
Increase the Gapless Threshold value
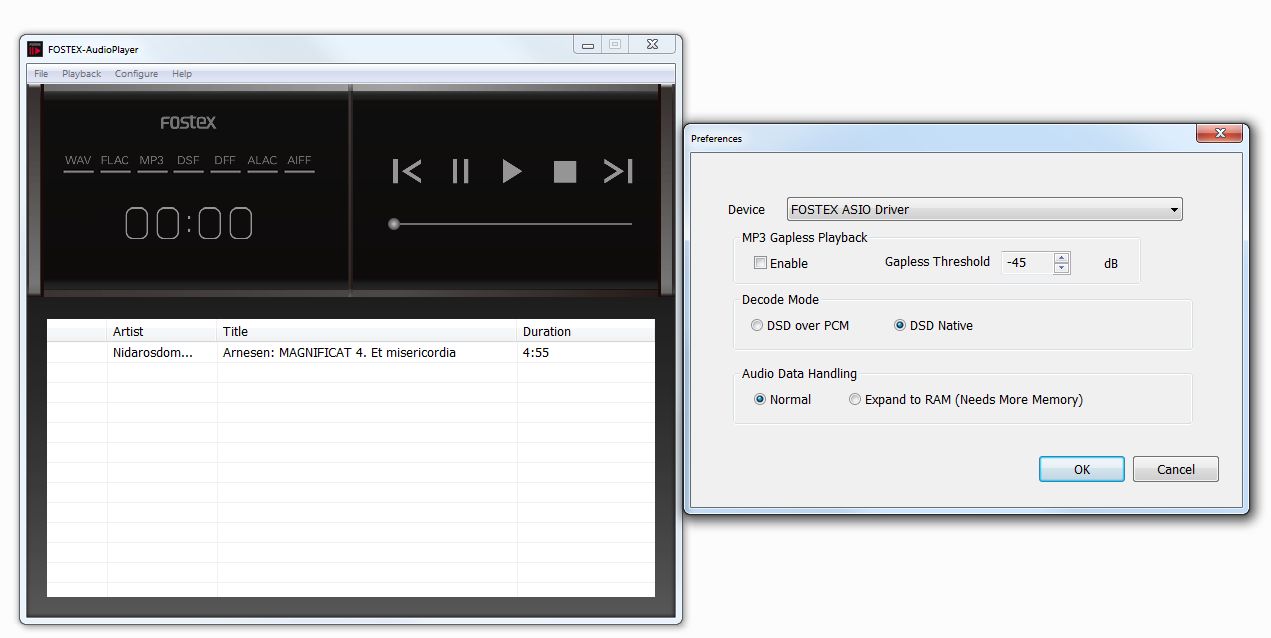[x=1062, y=257]
